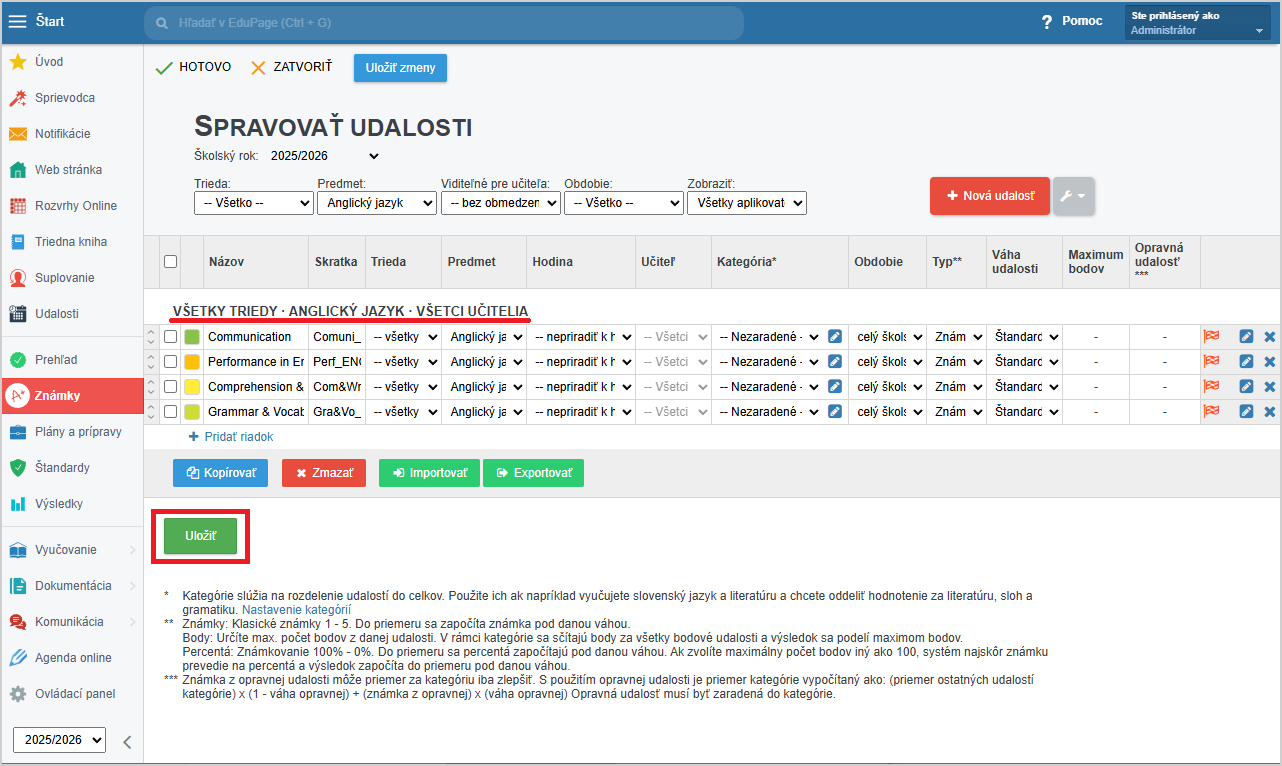Select the Grammar & Vocab row checkbox
Viewport: 1282px width, 766px height.
170,412
